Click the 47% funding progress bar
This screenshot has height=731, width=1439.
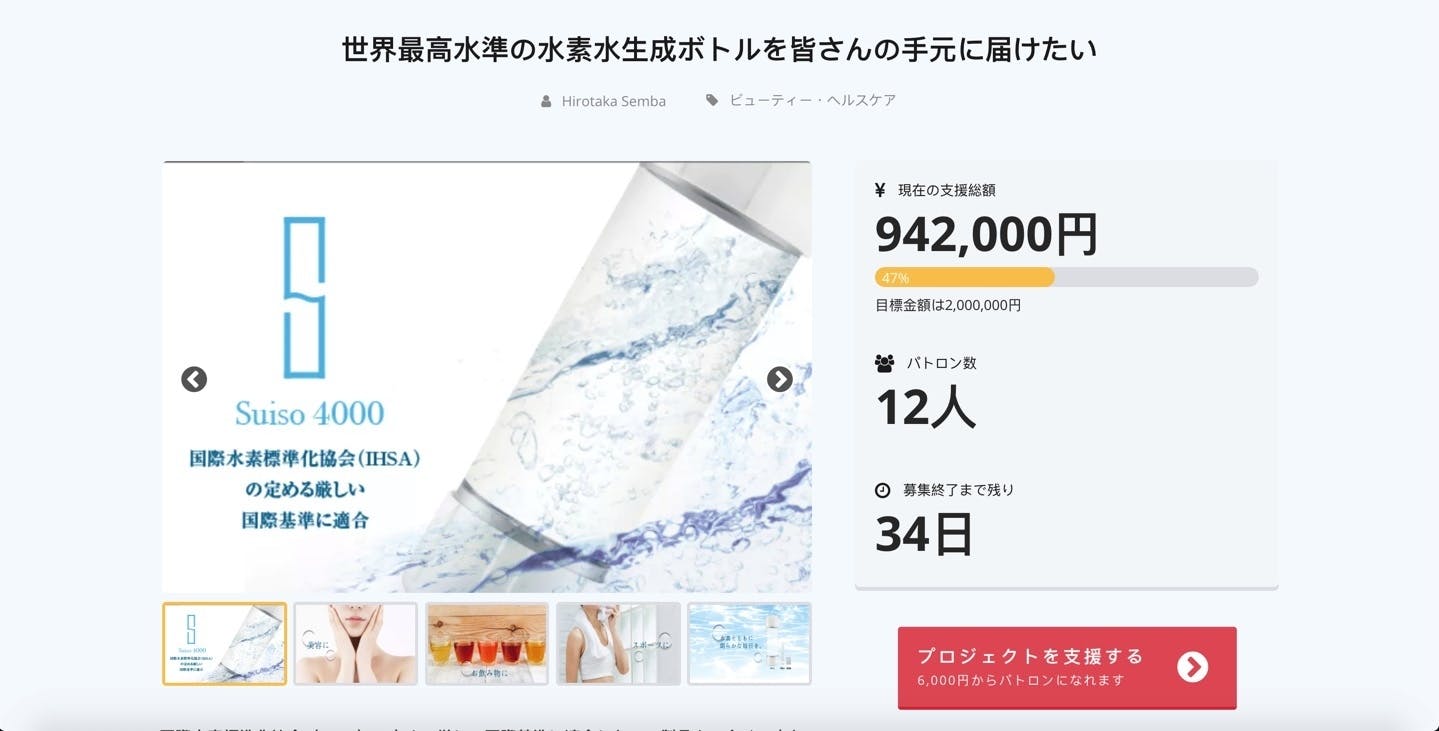click(1067, 277)
